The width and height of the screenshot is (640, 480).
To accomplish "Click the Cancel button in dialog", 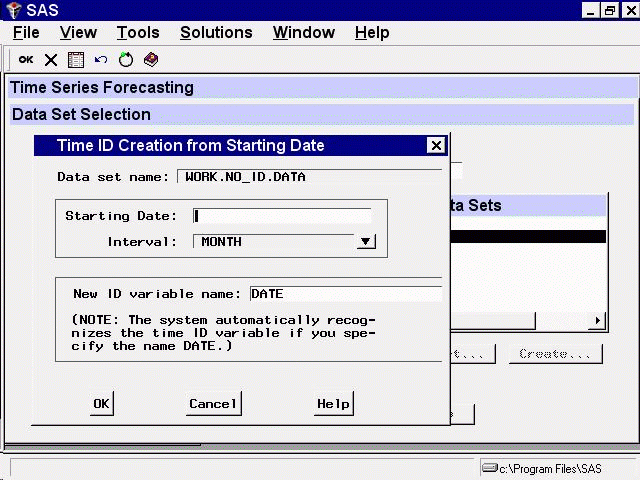I will pos(213,404).
